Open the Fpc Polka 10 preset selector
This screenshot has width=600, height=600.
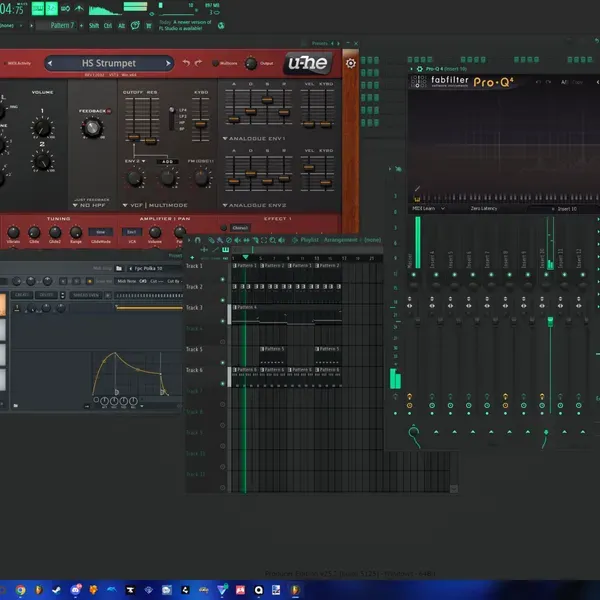148,269
